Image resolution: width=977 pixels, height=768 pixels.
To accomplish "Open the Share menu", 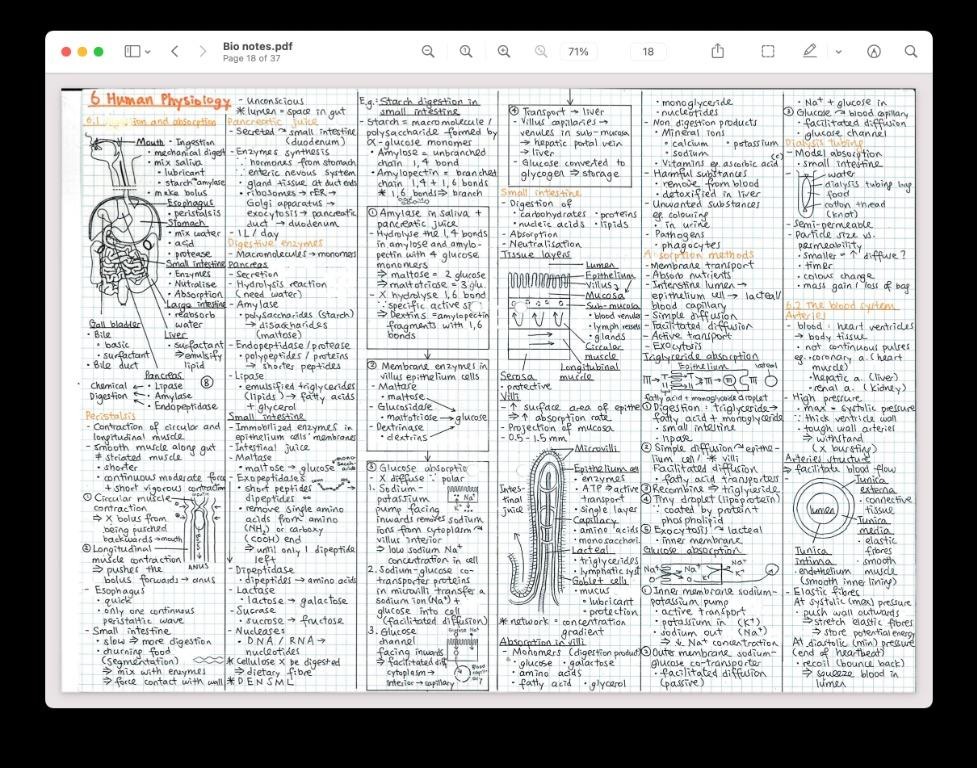I will click(x=719, y=51).
